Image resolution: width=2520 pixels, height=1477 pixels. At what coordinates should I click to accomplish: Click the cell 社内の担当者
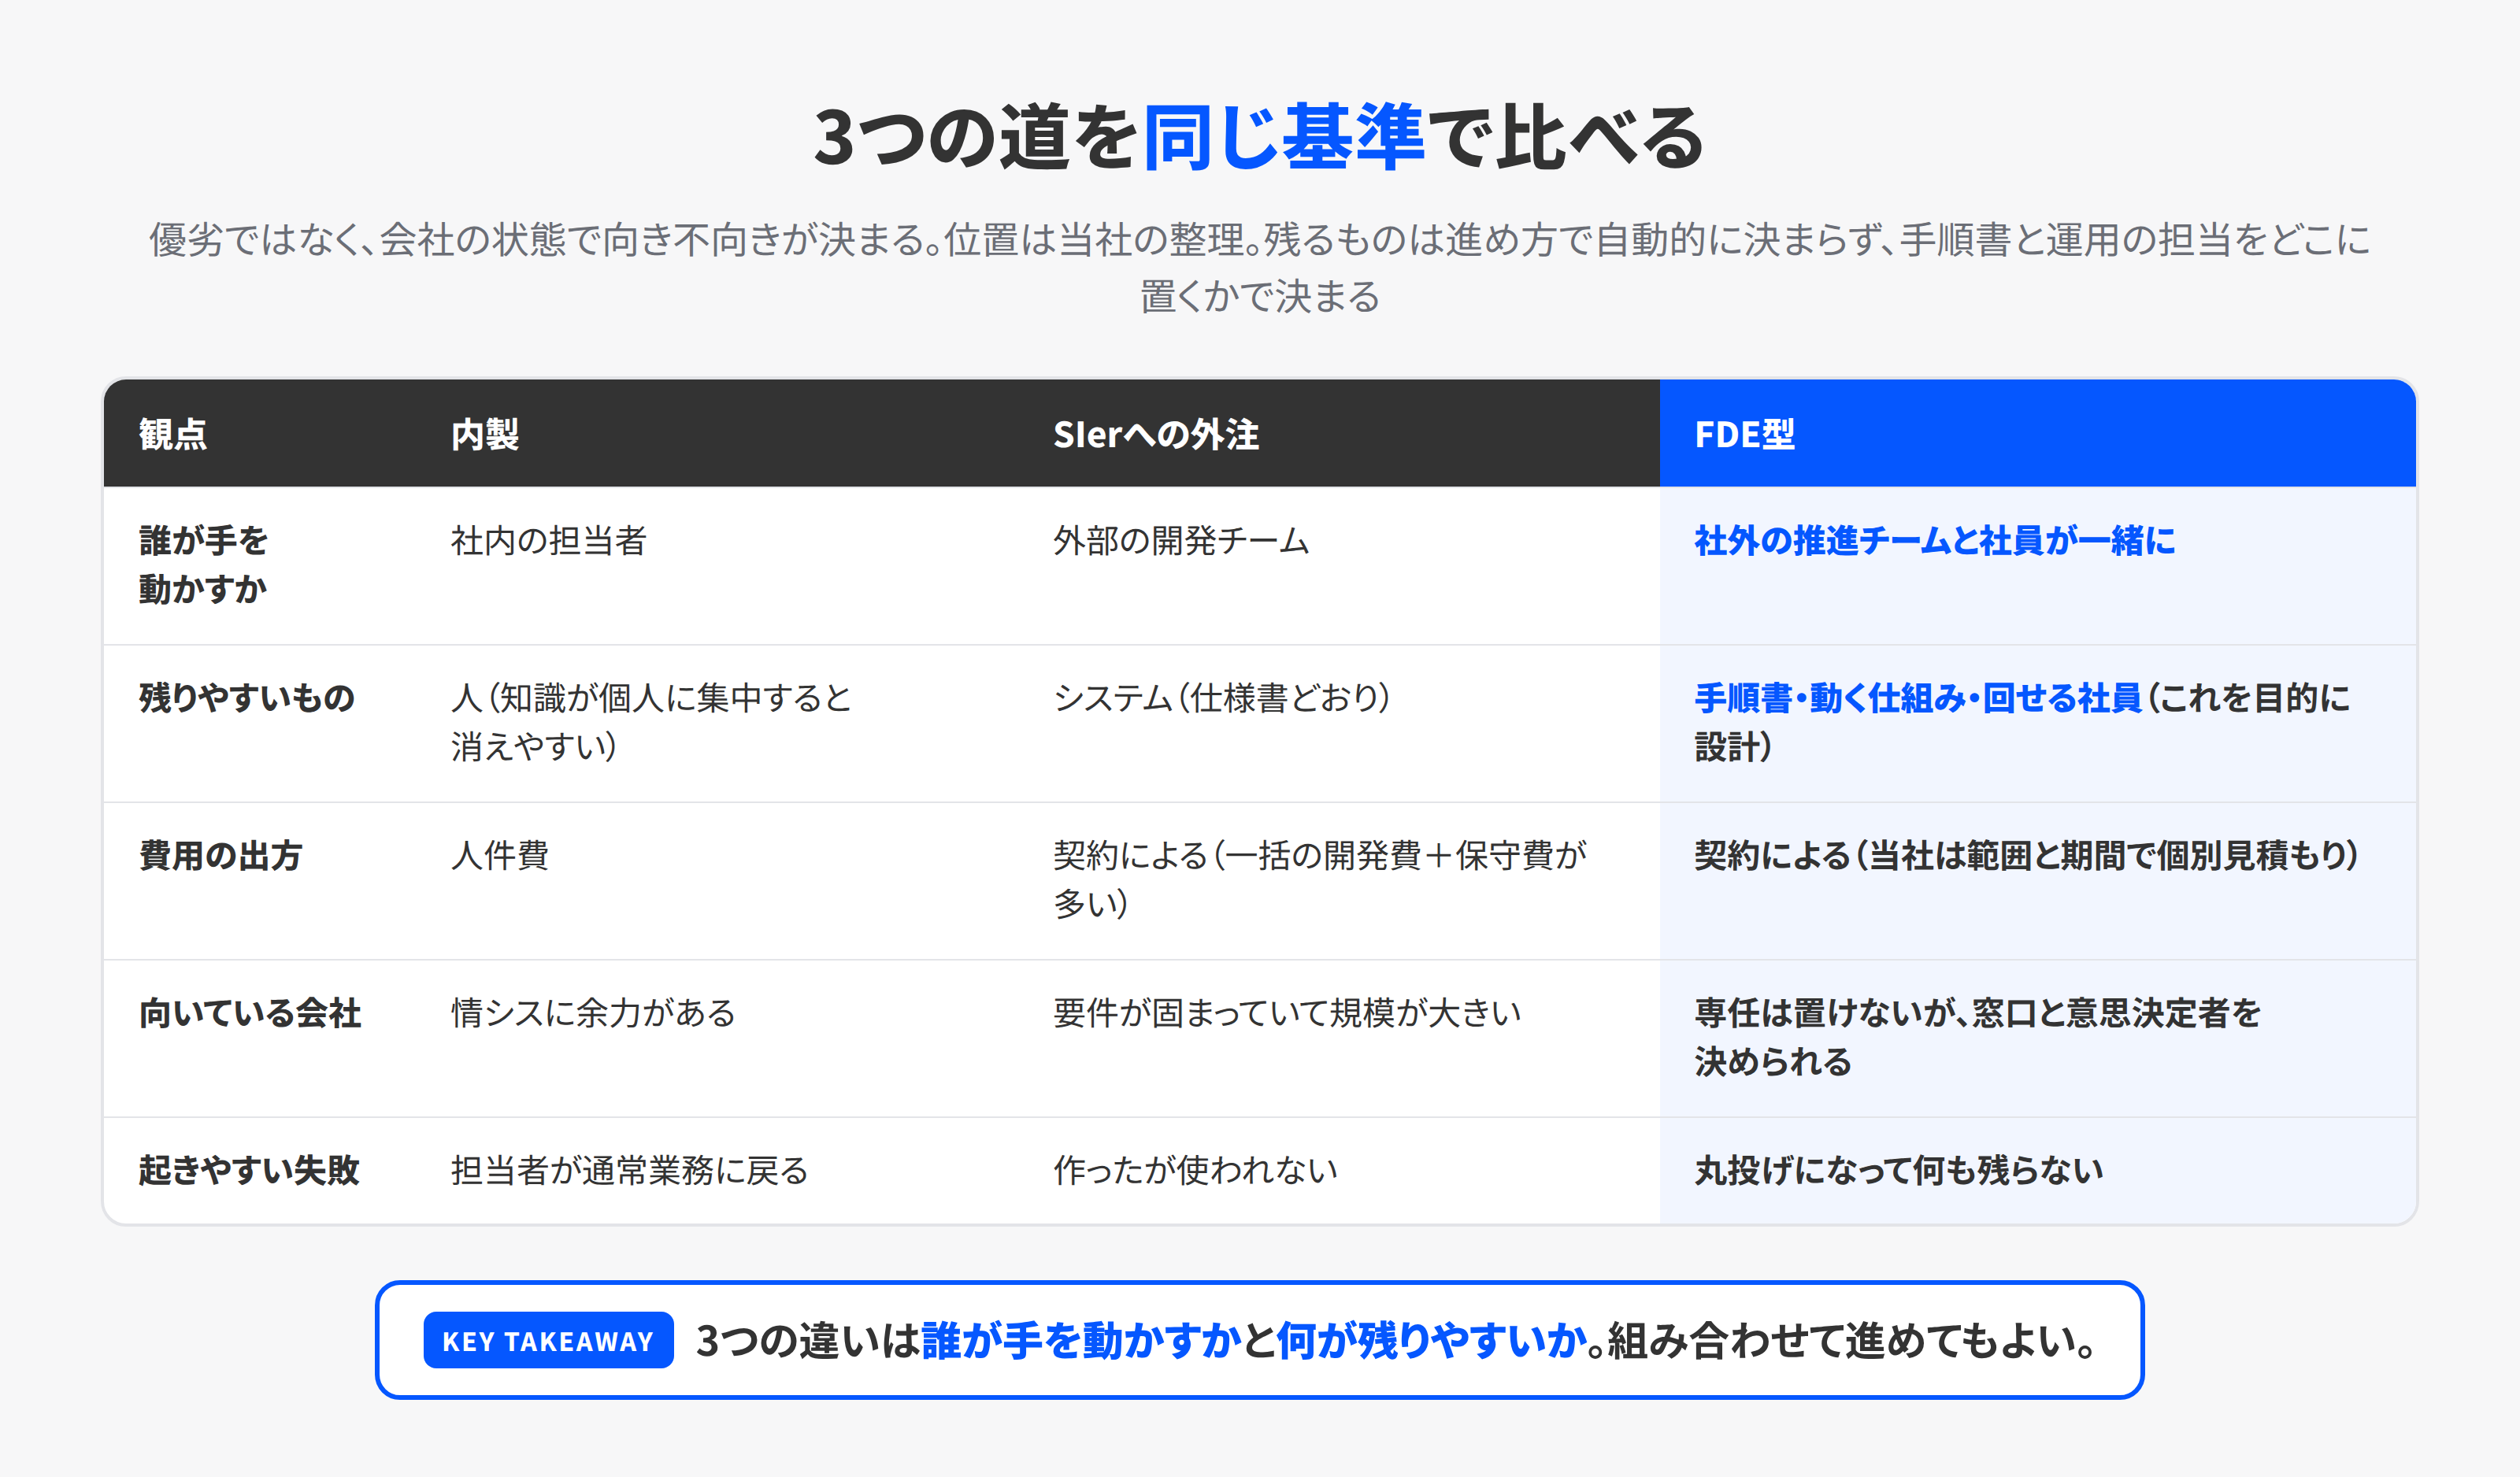point(549,541)
